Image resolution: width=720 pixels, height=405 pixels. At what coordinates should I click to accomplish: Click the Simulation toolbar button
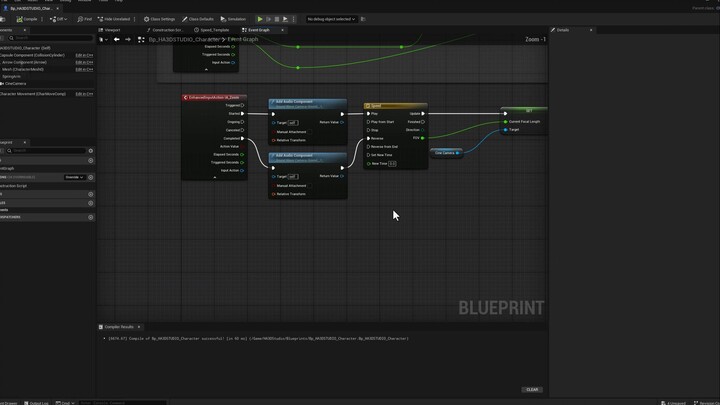click(x=235, y=19)
